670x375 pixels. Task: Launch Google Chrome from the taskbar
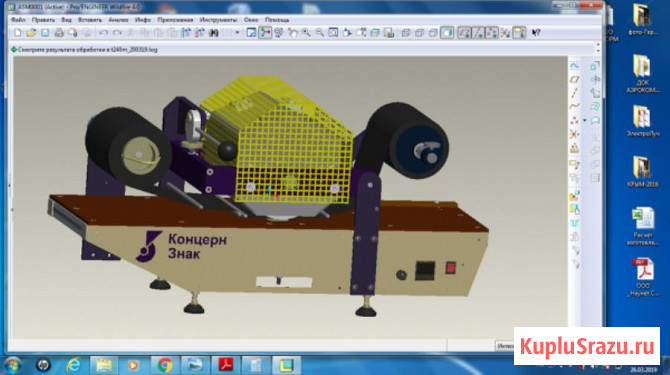[164, 365]
